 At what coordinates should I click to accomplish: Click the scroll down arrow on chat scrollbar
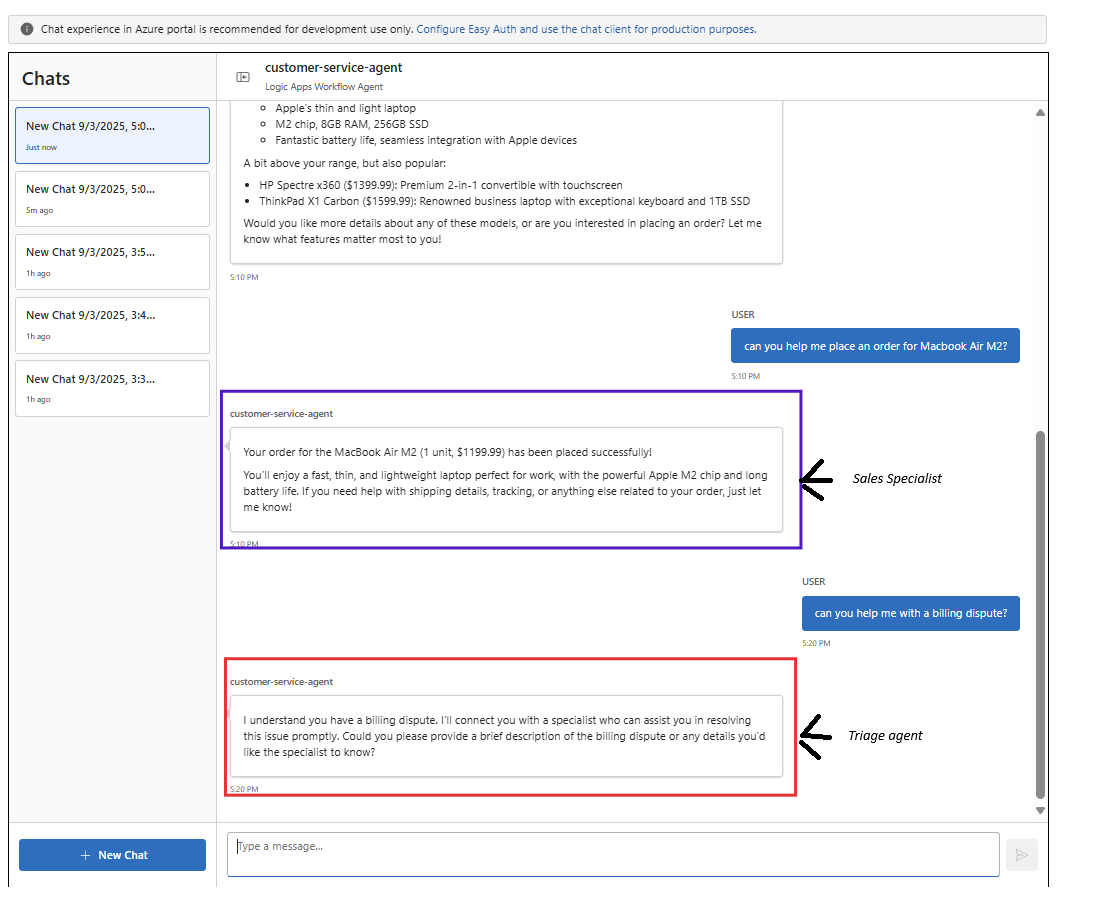point(1039,811)
